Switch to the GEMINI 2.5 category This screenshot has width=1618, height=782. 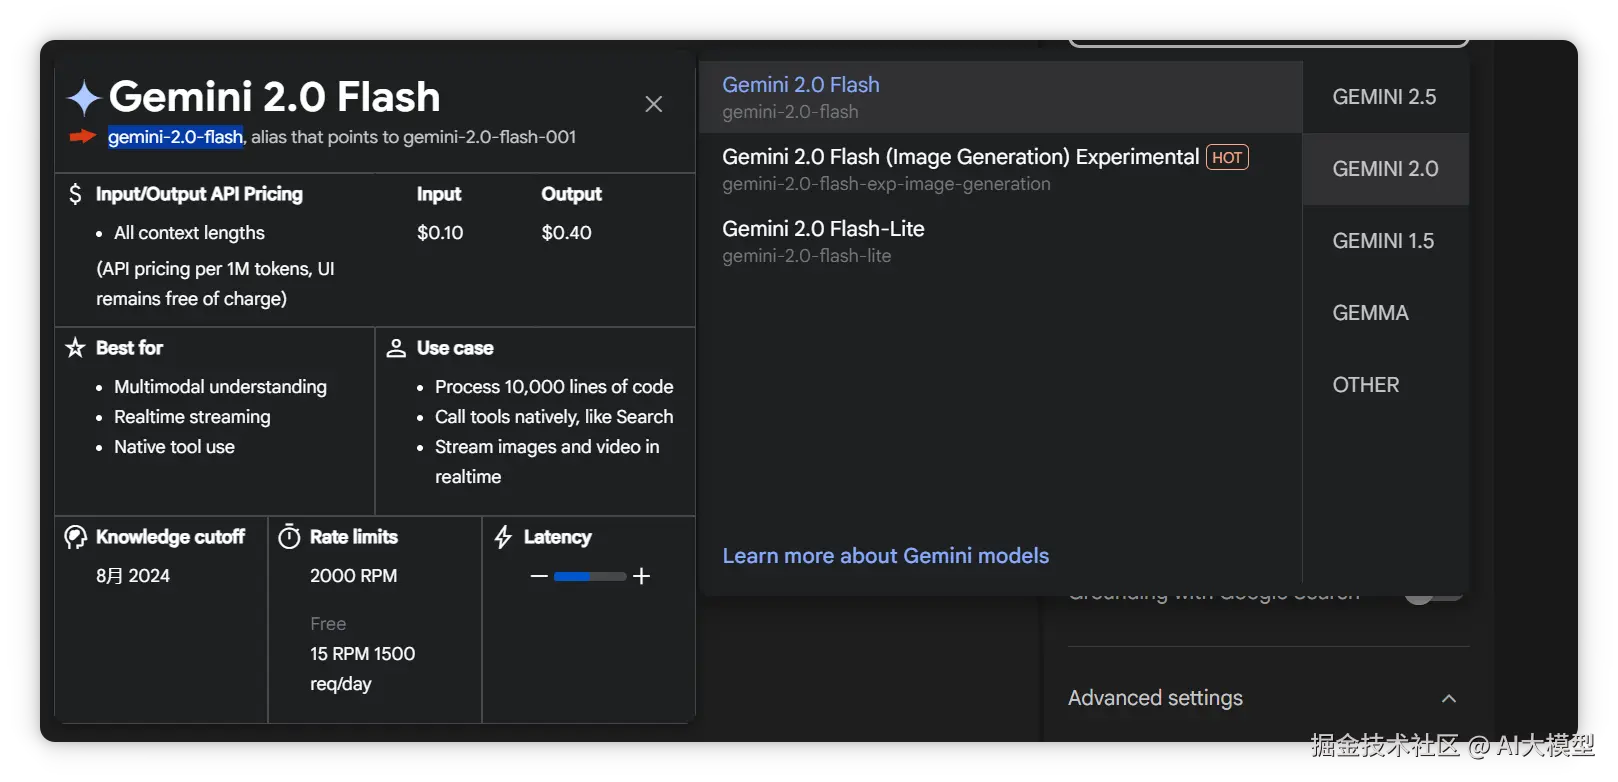coord(1384,97)
